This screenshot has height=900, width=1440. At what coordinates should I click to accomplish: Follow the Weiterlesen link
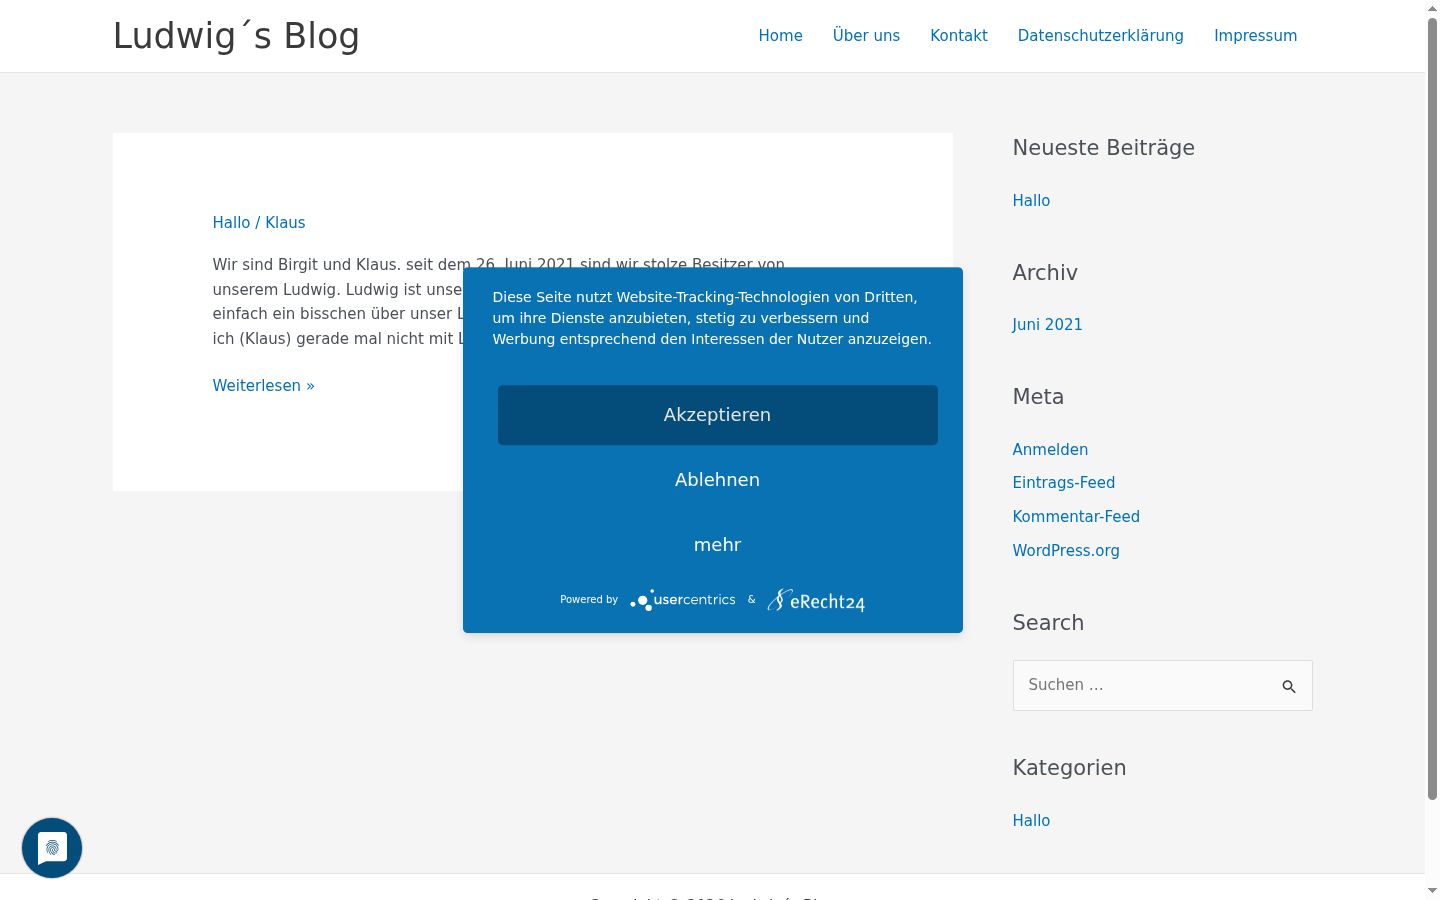[263, 386]
